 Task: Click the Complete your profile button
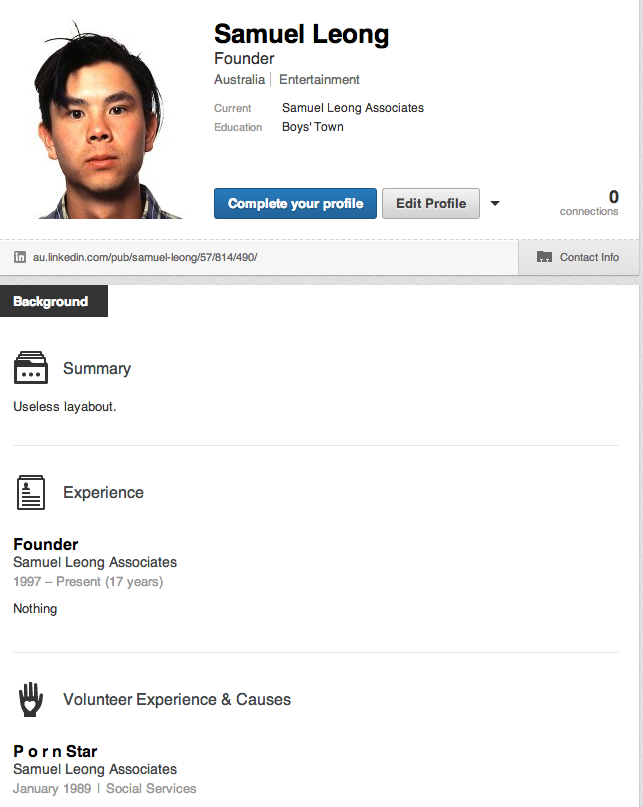coord(296,203)
